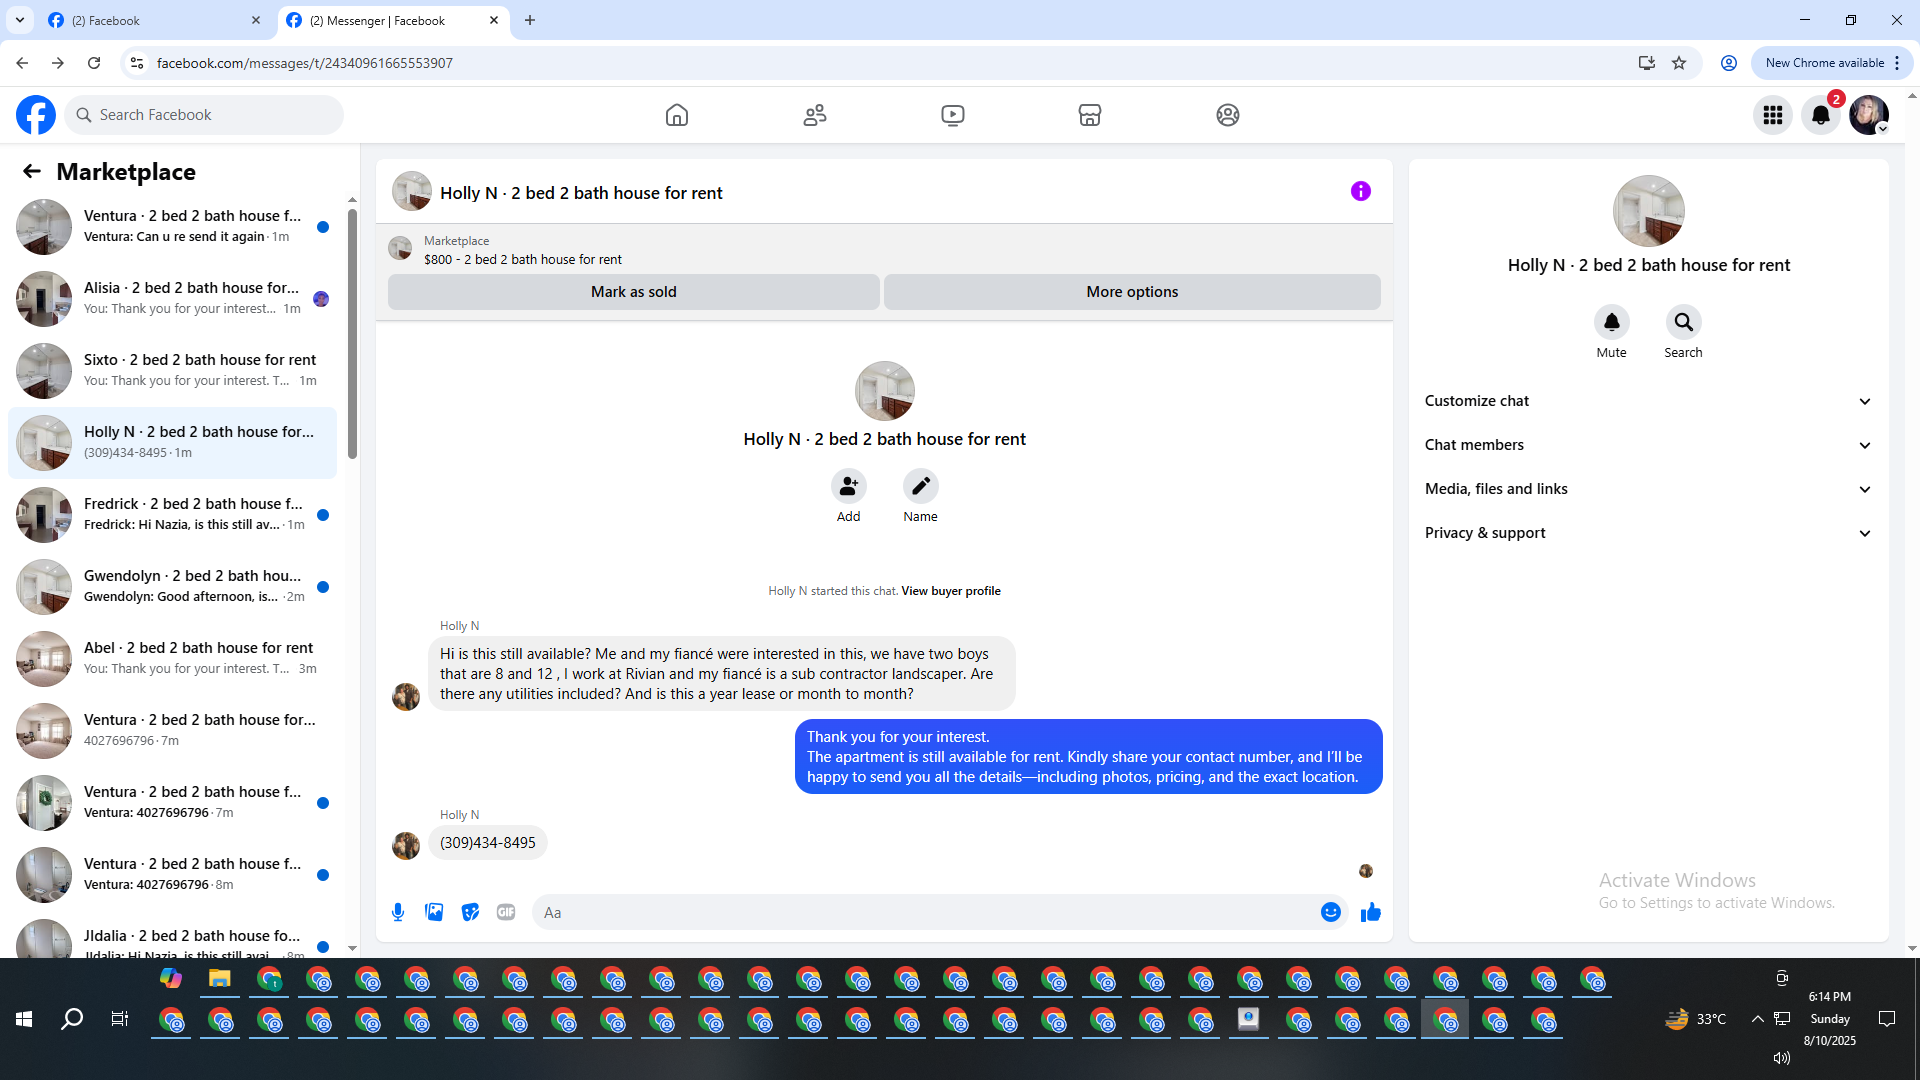Viewport: 1920px width, 1080px height.
Task: Attach a photo using image icon
Action: (434, 912)
